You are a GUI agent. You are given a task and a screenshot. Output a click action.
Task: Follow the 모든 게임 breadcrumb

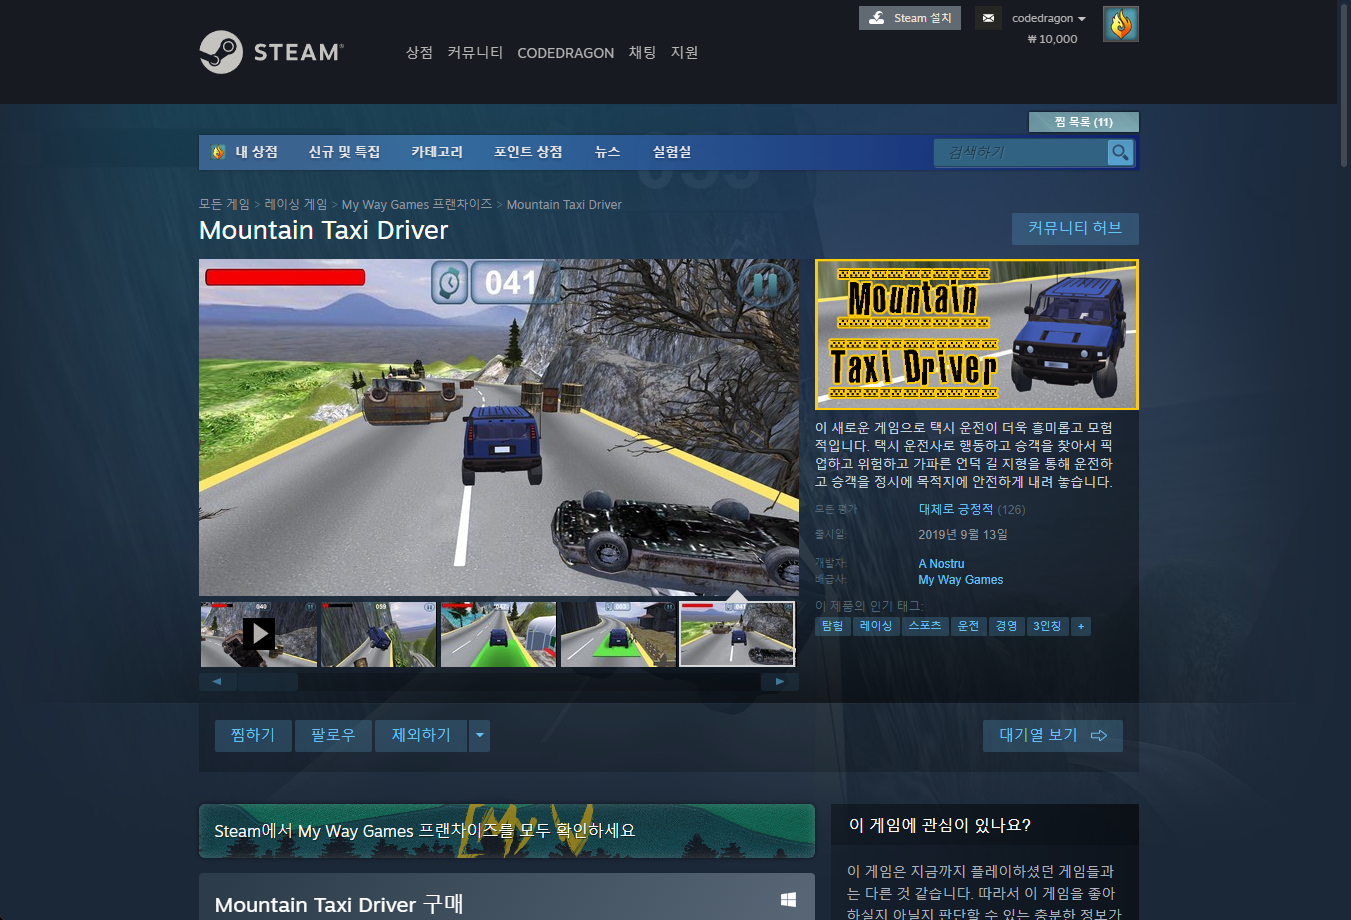click(224, 204)
